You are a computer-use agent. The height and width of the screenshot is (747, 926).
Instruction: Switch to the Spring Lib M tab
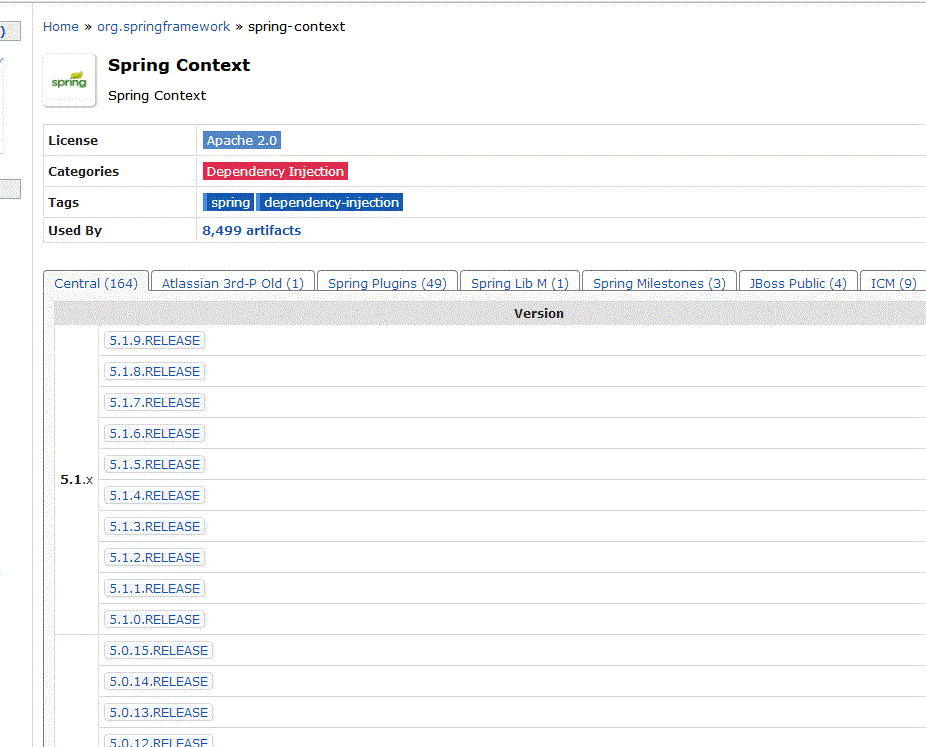[x=519, y=283]
